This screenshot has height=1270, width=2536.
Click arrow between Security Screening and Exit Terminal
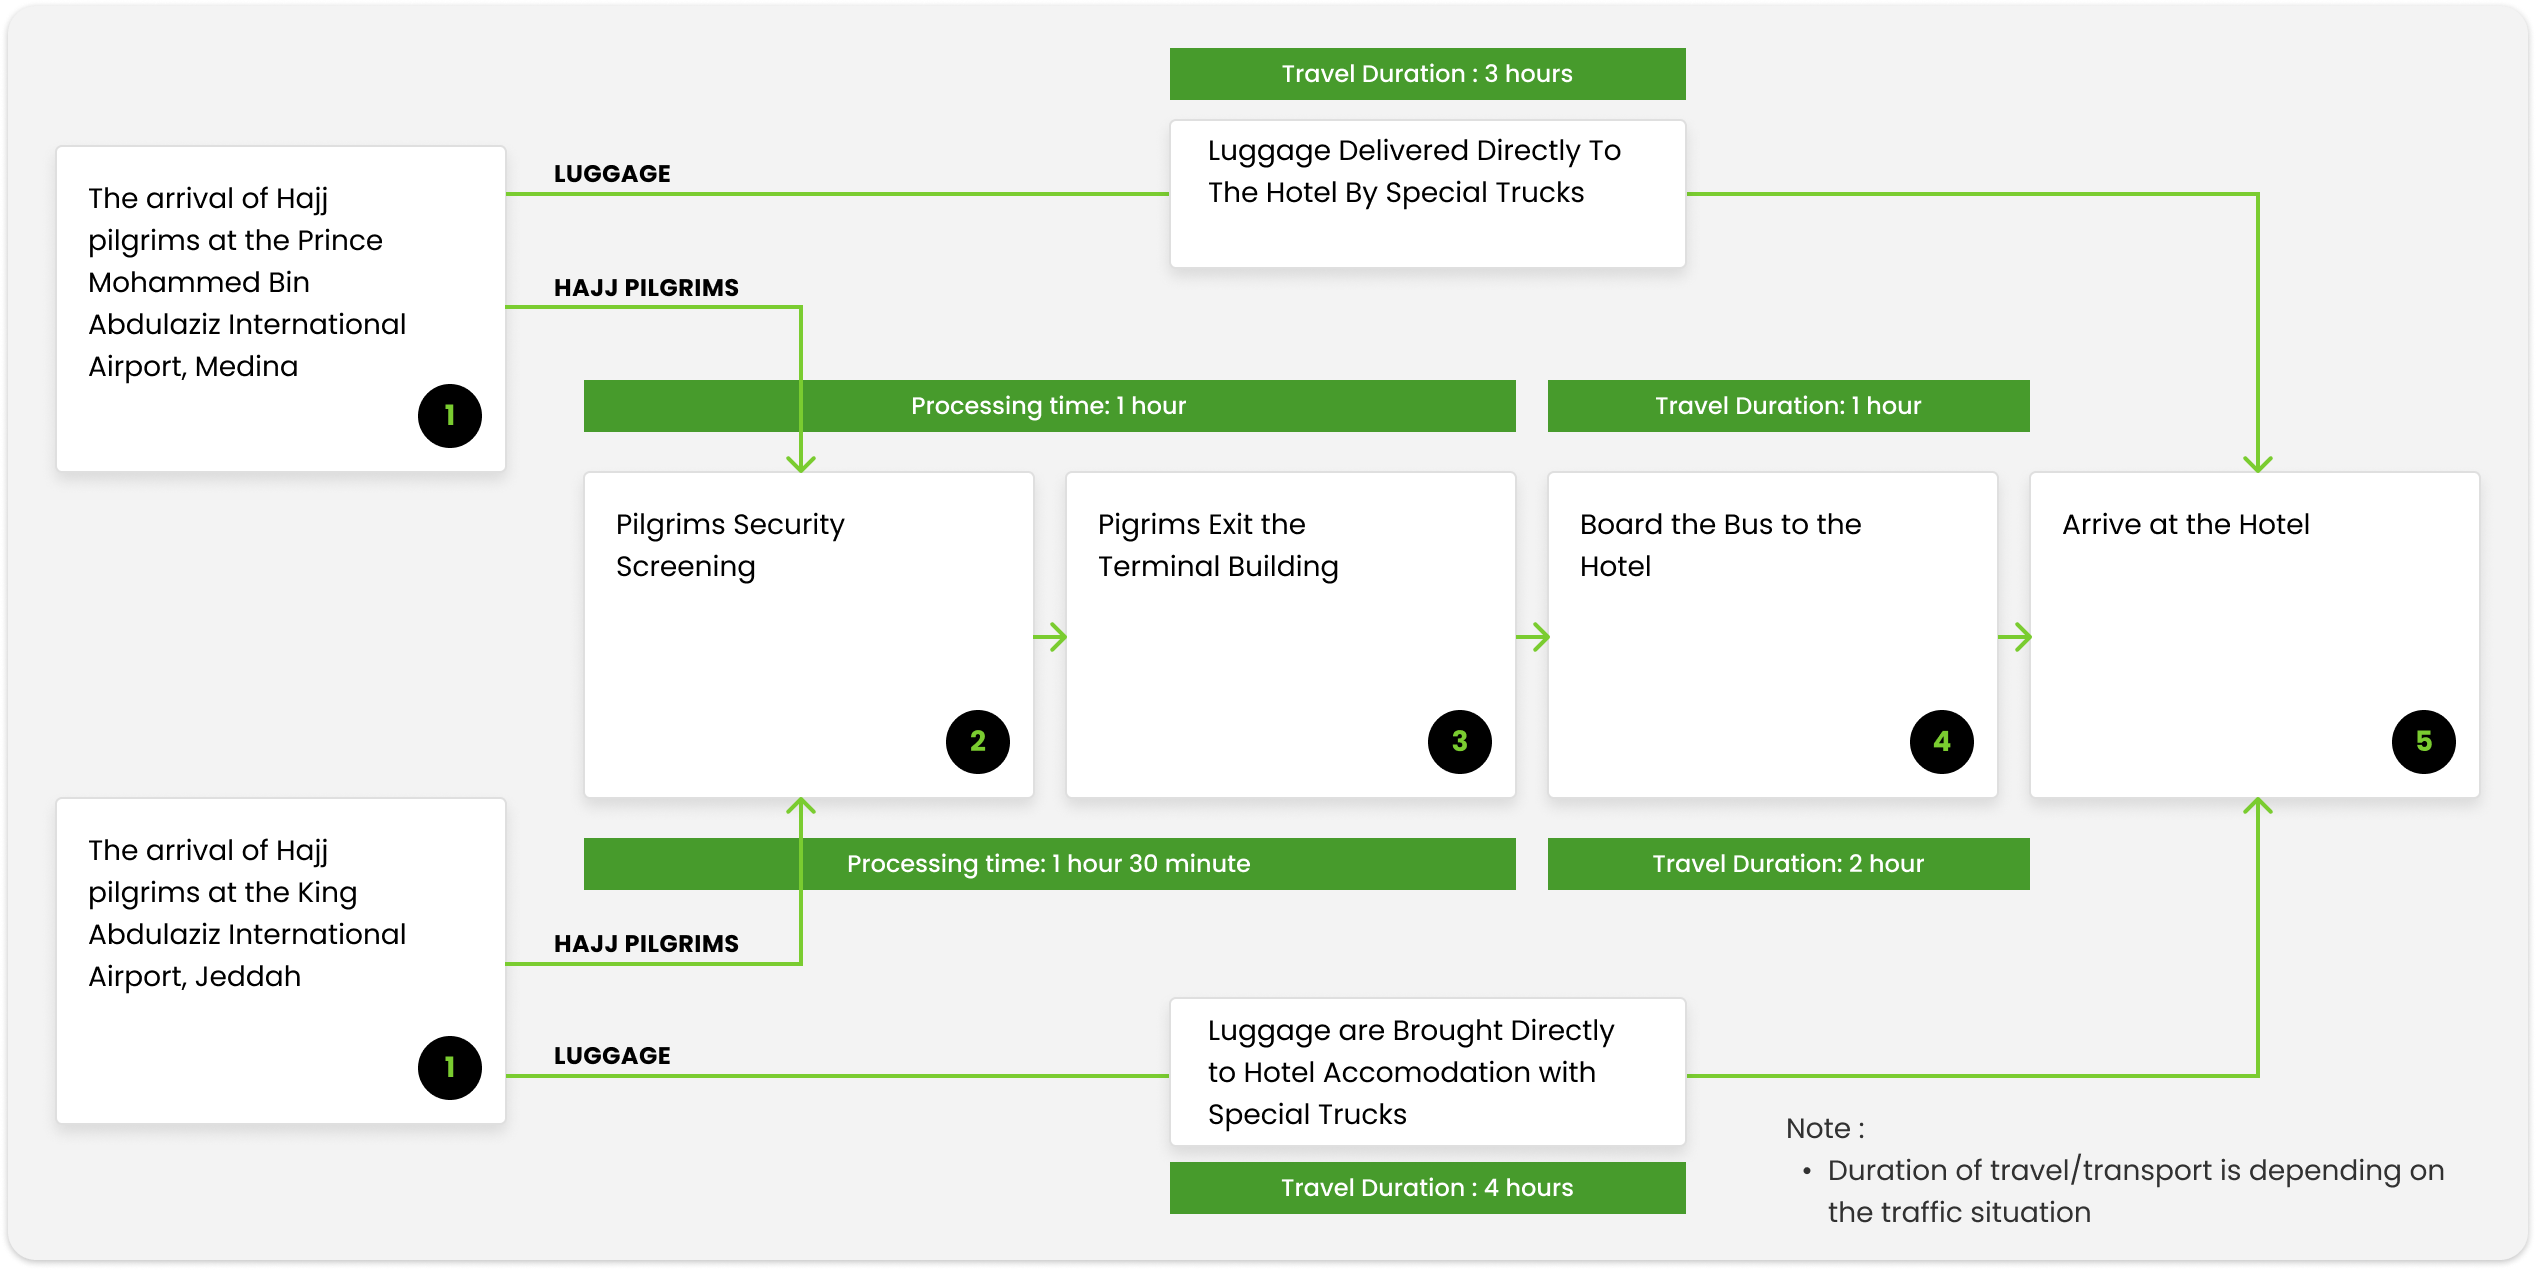tap(1050, 637)
